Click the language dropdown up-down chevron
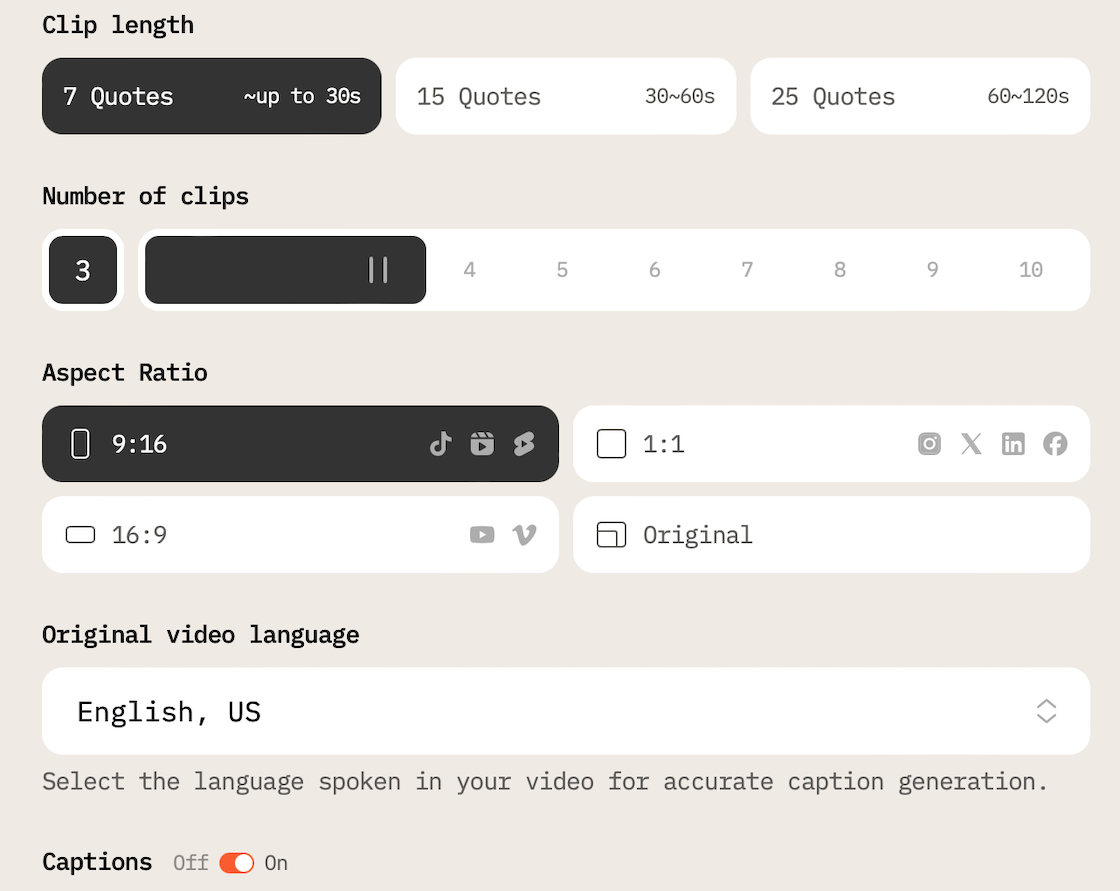 point(1046,711)
